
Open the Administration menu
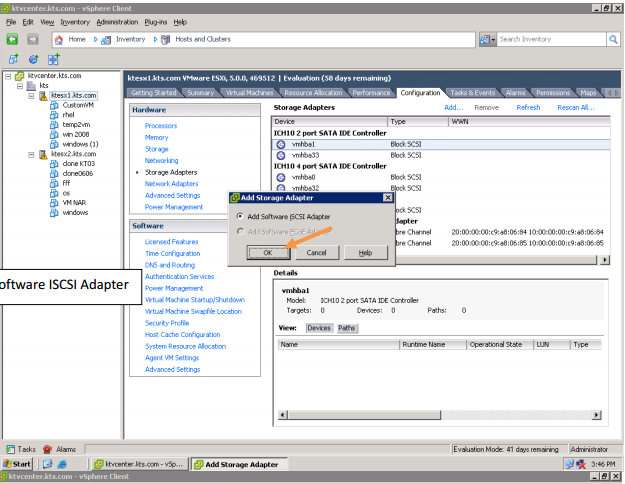click(117, 22)
